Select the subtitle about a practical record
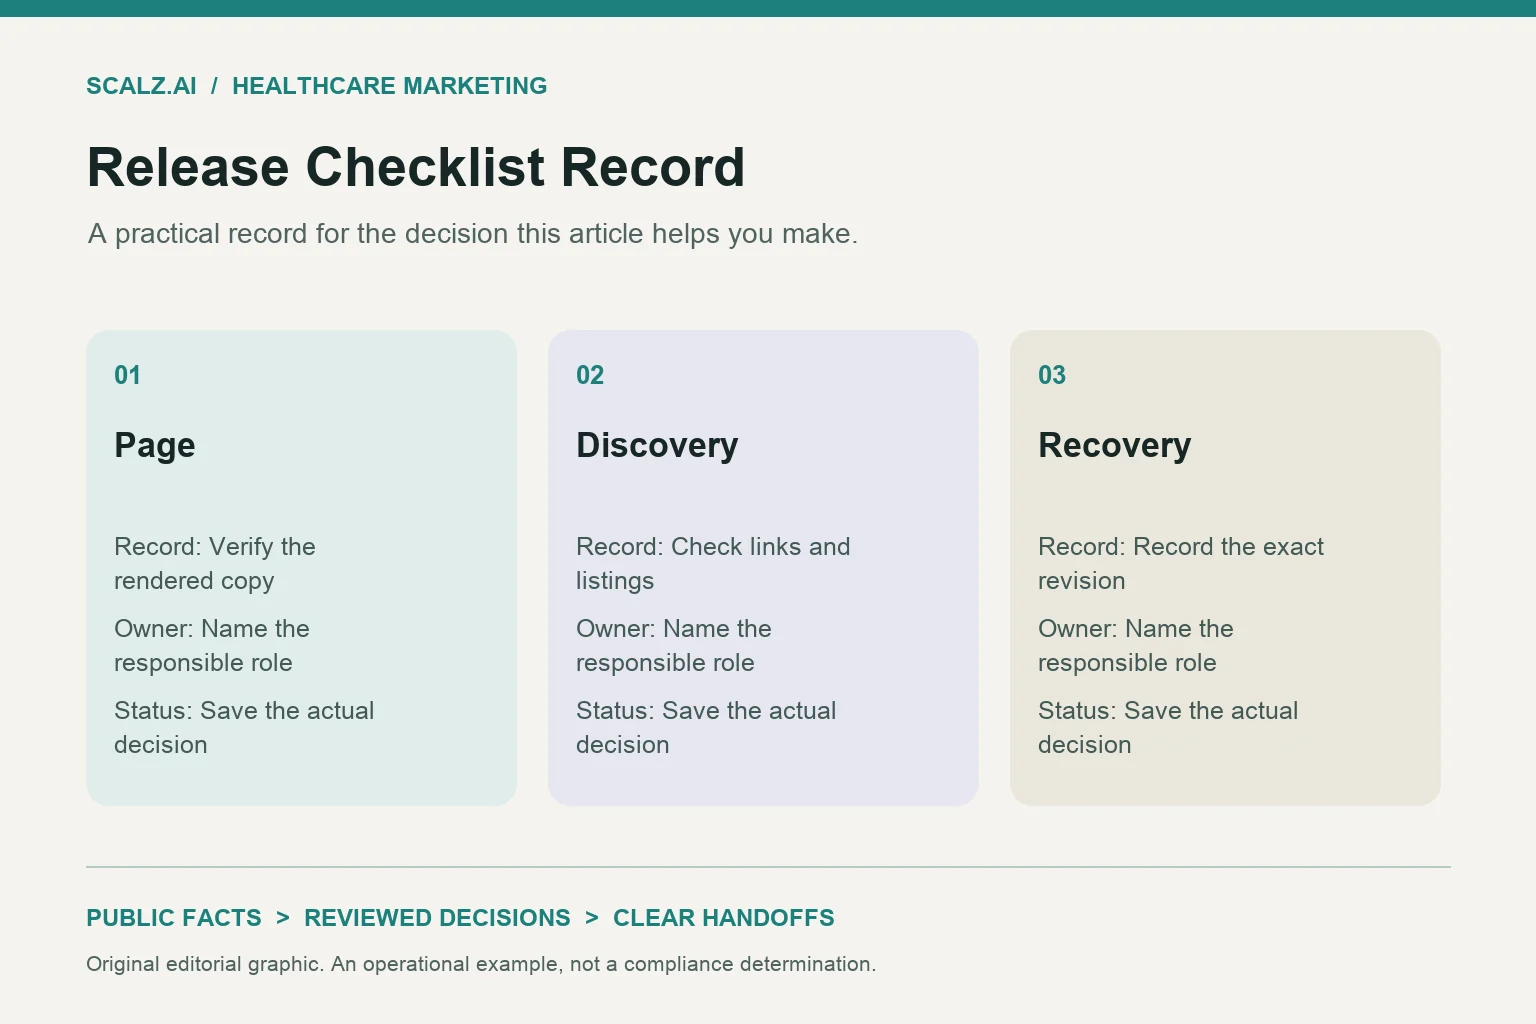The image size is (1536, 1024). point(473,234)
